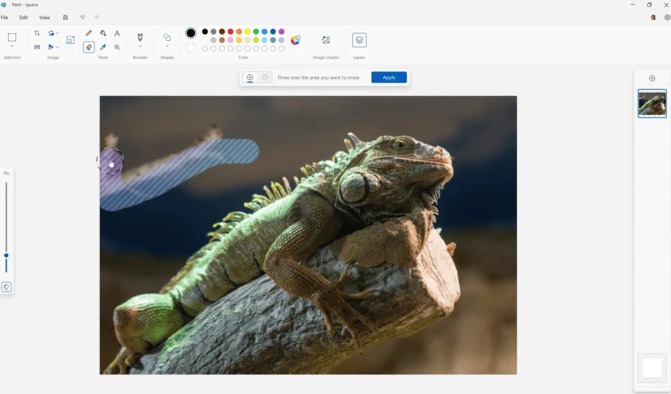The height and width of the screenshot is (394, 671).
Task: Click the Apply button
Action: click(389, 77)
